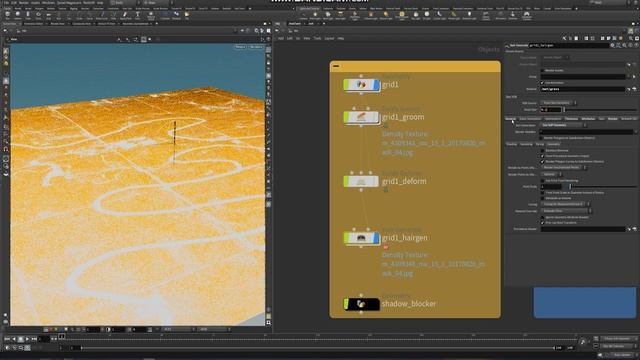Click the Procedural Shader input field

583,229
